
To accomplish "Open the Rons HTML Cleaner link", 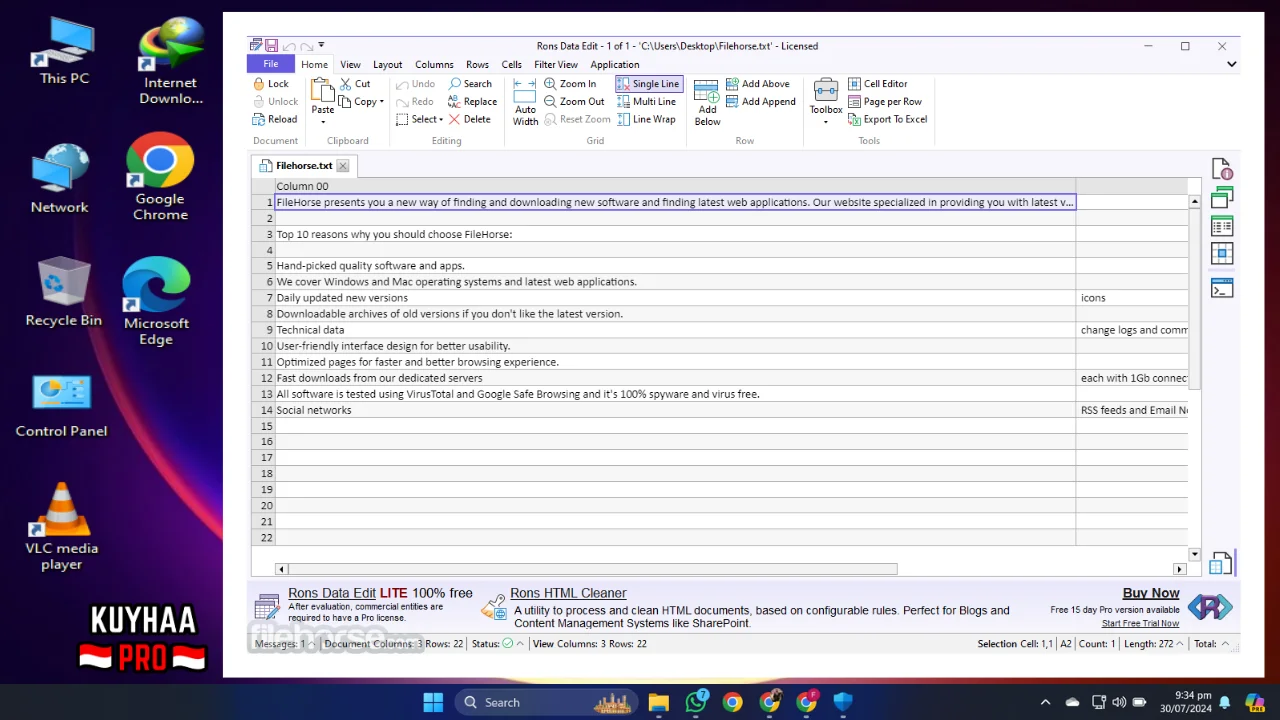I will pos(568,593).
